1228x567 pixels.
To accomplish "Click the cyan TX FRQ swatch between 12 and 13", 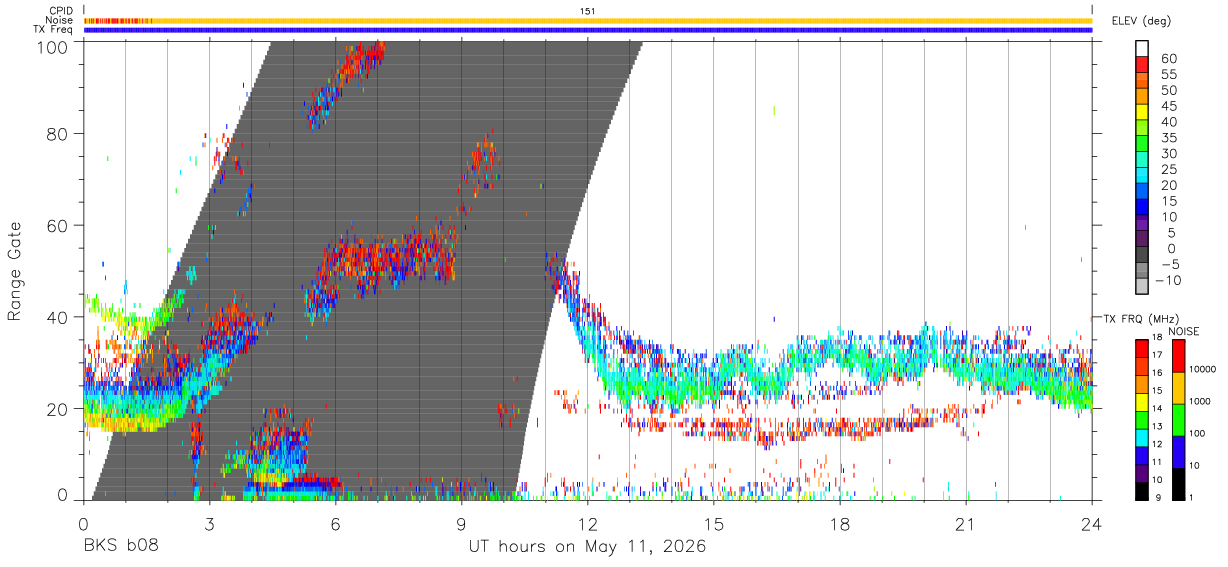I will pyautogui.click(x=1142, y=437).
